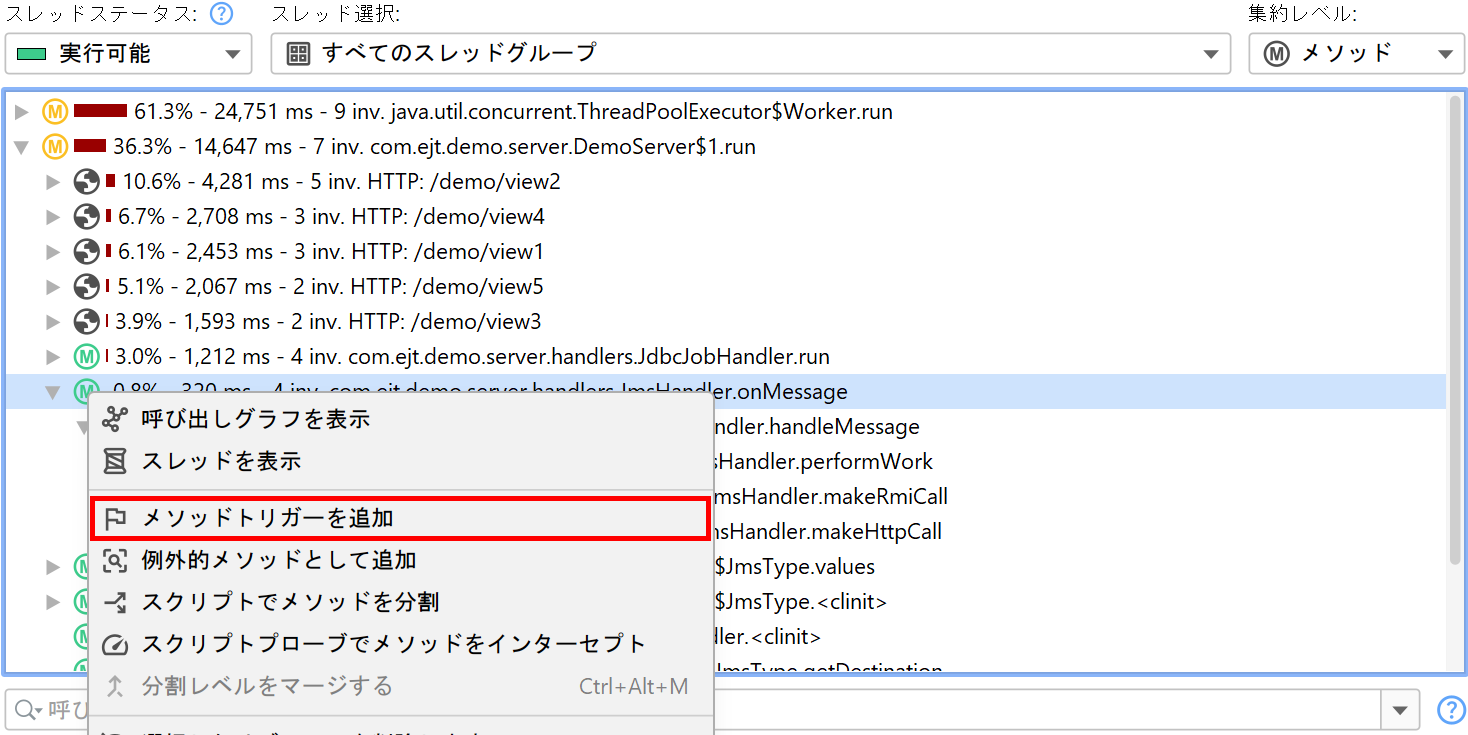
Task: Open the 集約レベル dropdown showing メソッド
Action: (1356, 54)
